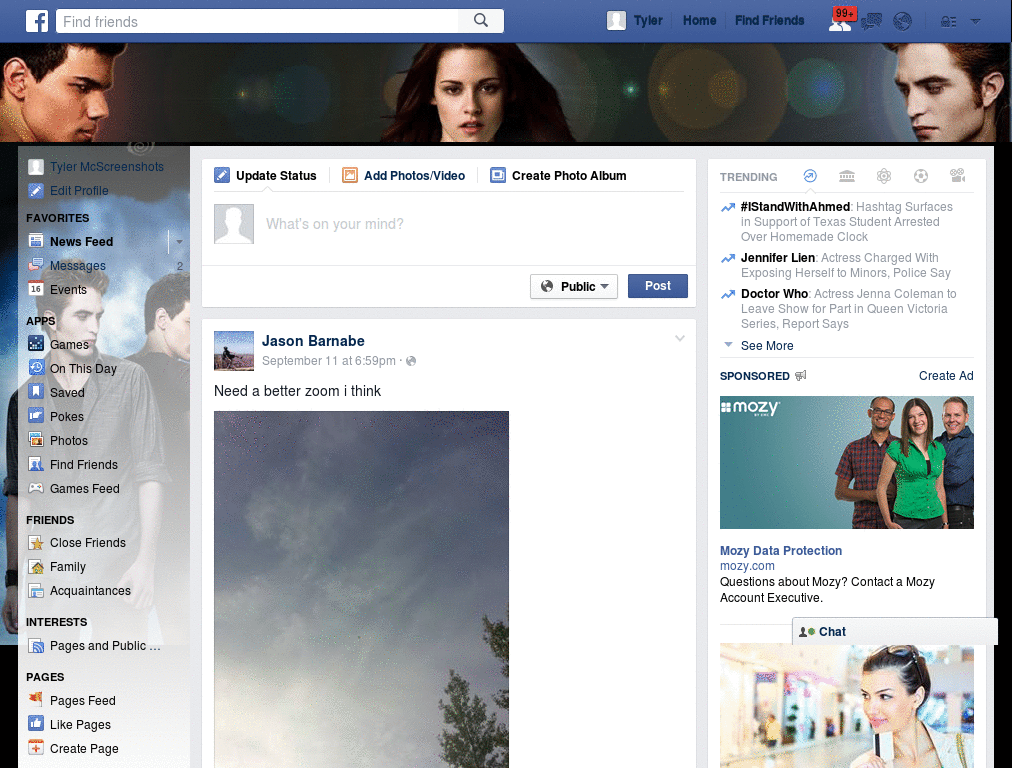Go to Home in top bar

[699, 21]
